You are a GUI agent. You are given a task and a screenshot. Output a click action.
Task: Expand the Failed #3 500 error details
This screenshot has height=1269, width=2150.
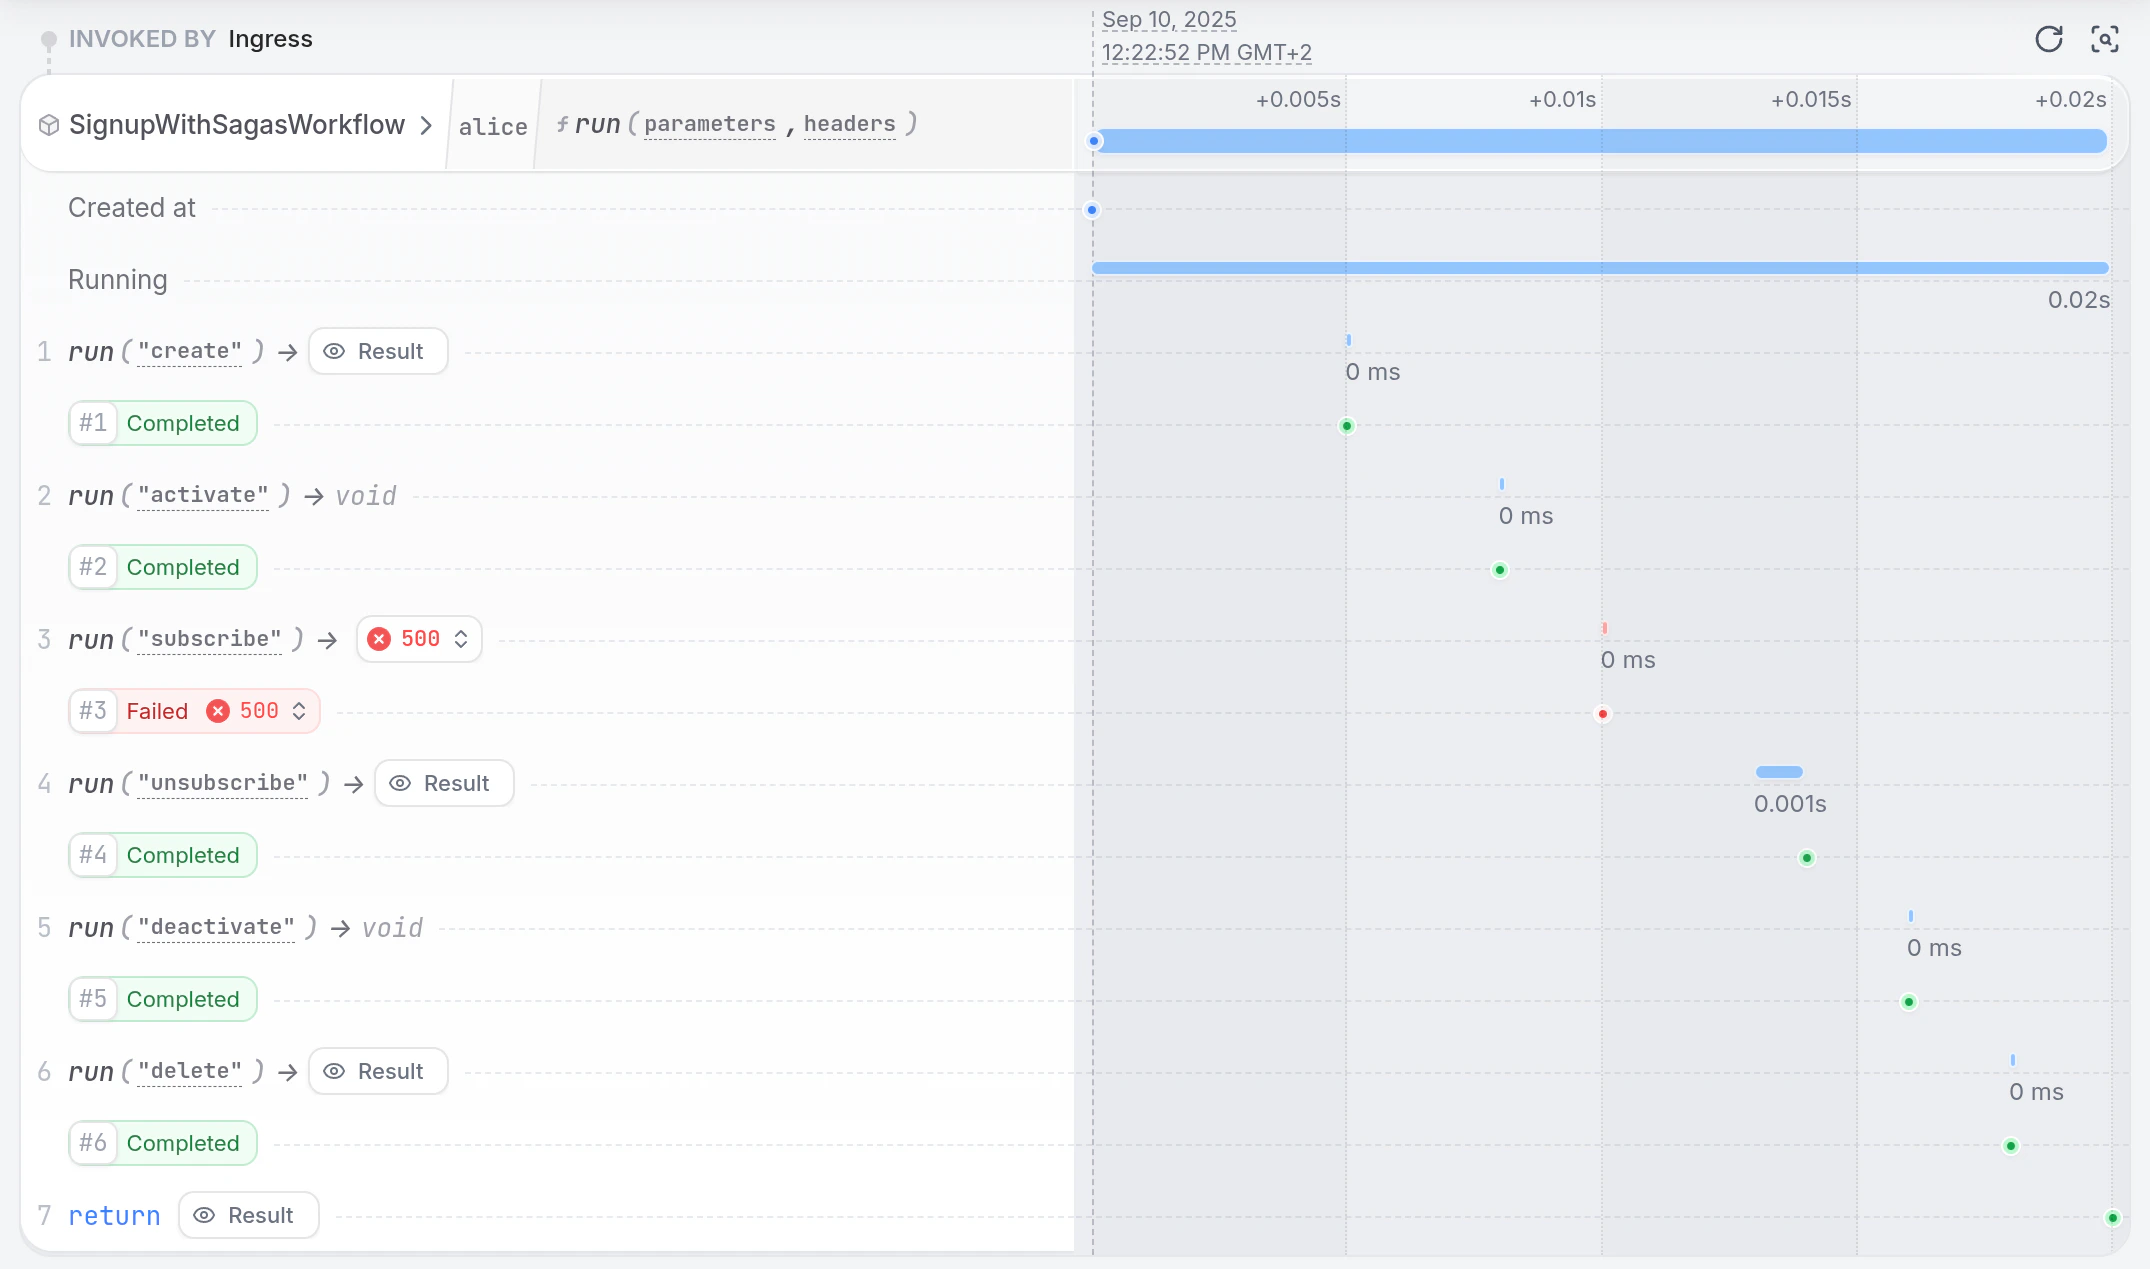click(299, 711)
